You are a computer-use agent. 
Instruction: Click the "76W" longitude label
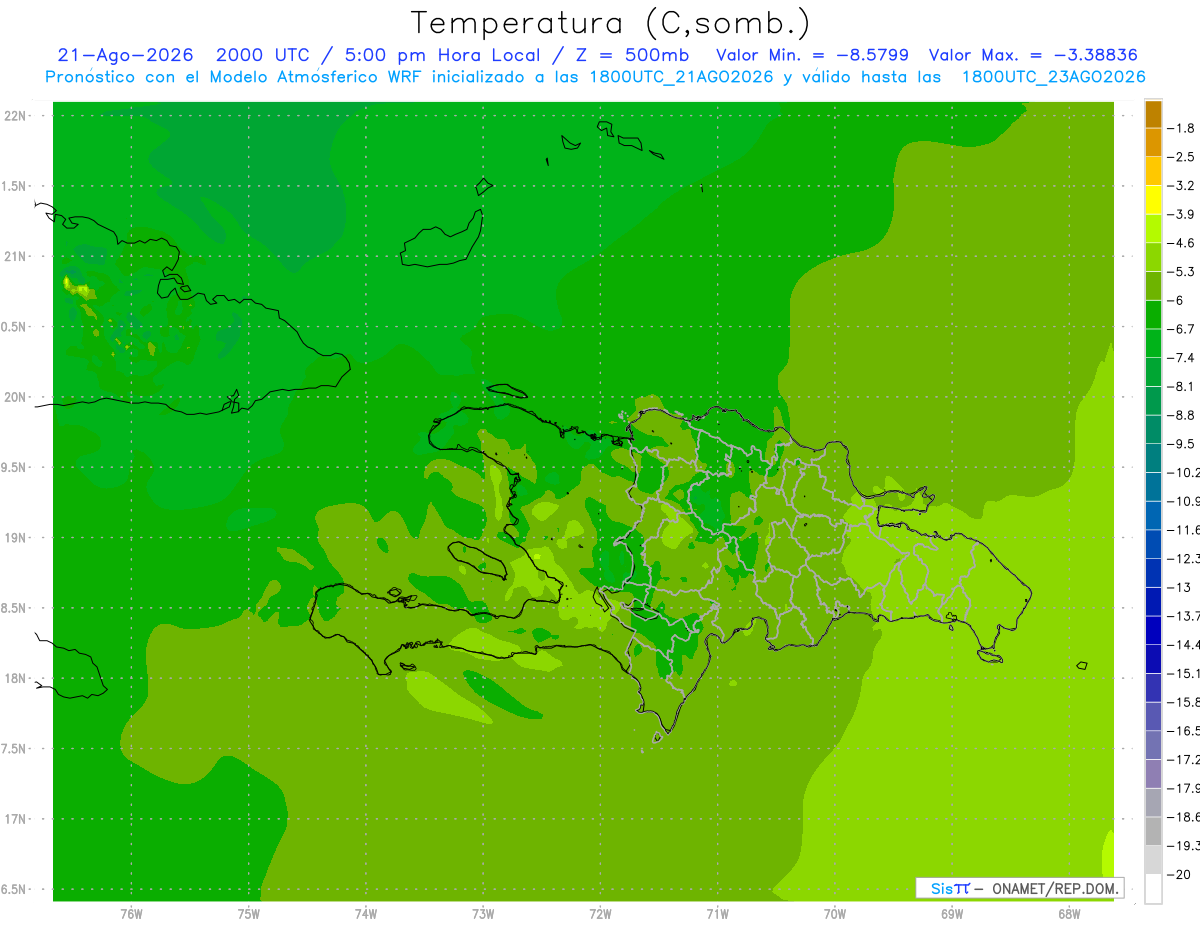(131, 913)
